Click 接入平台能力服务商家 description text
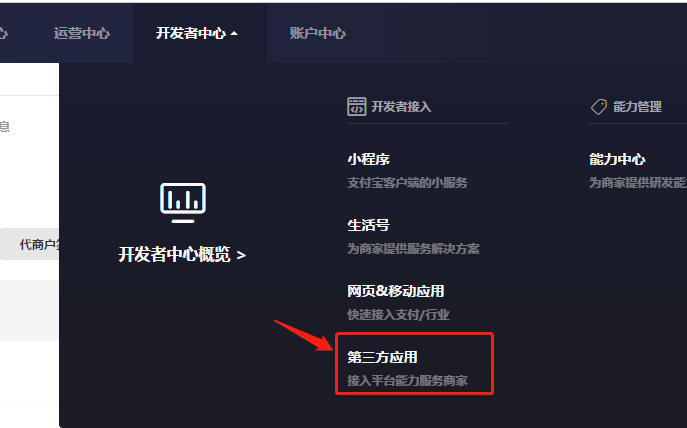687x428 pixels. (x=407, y=381)
